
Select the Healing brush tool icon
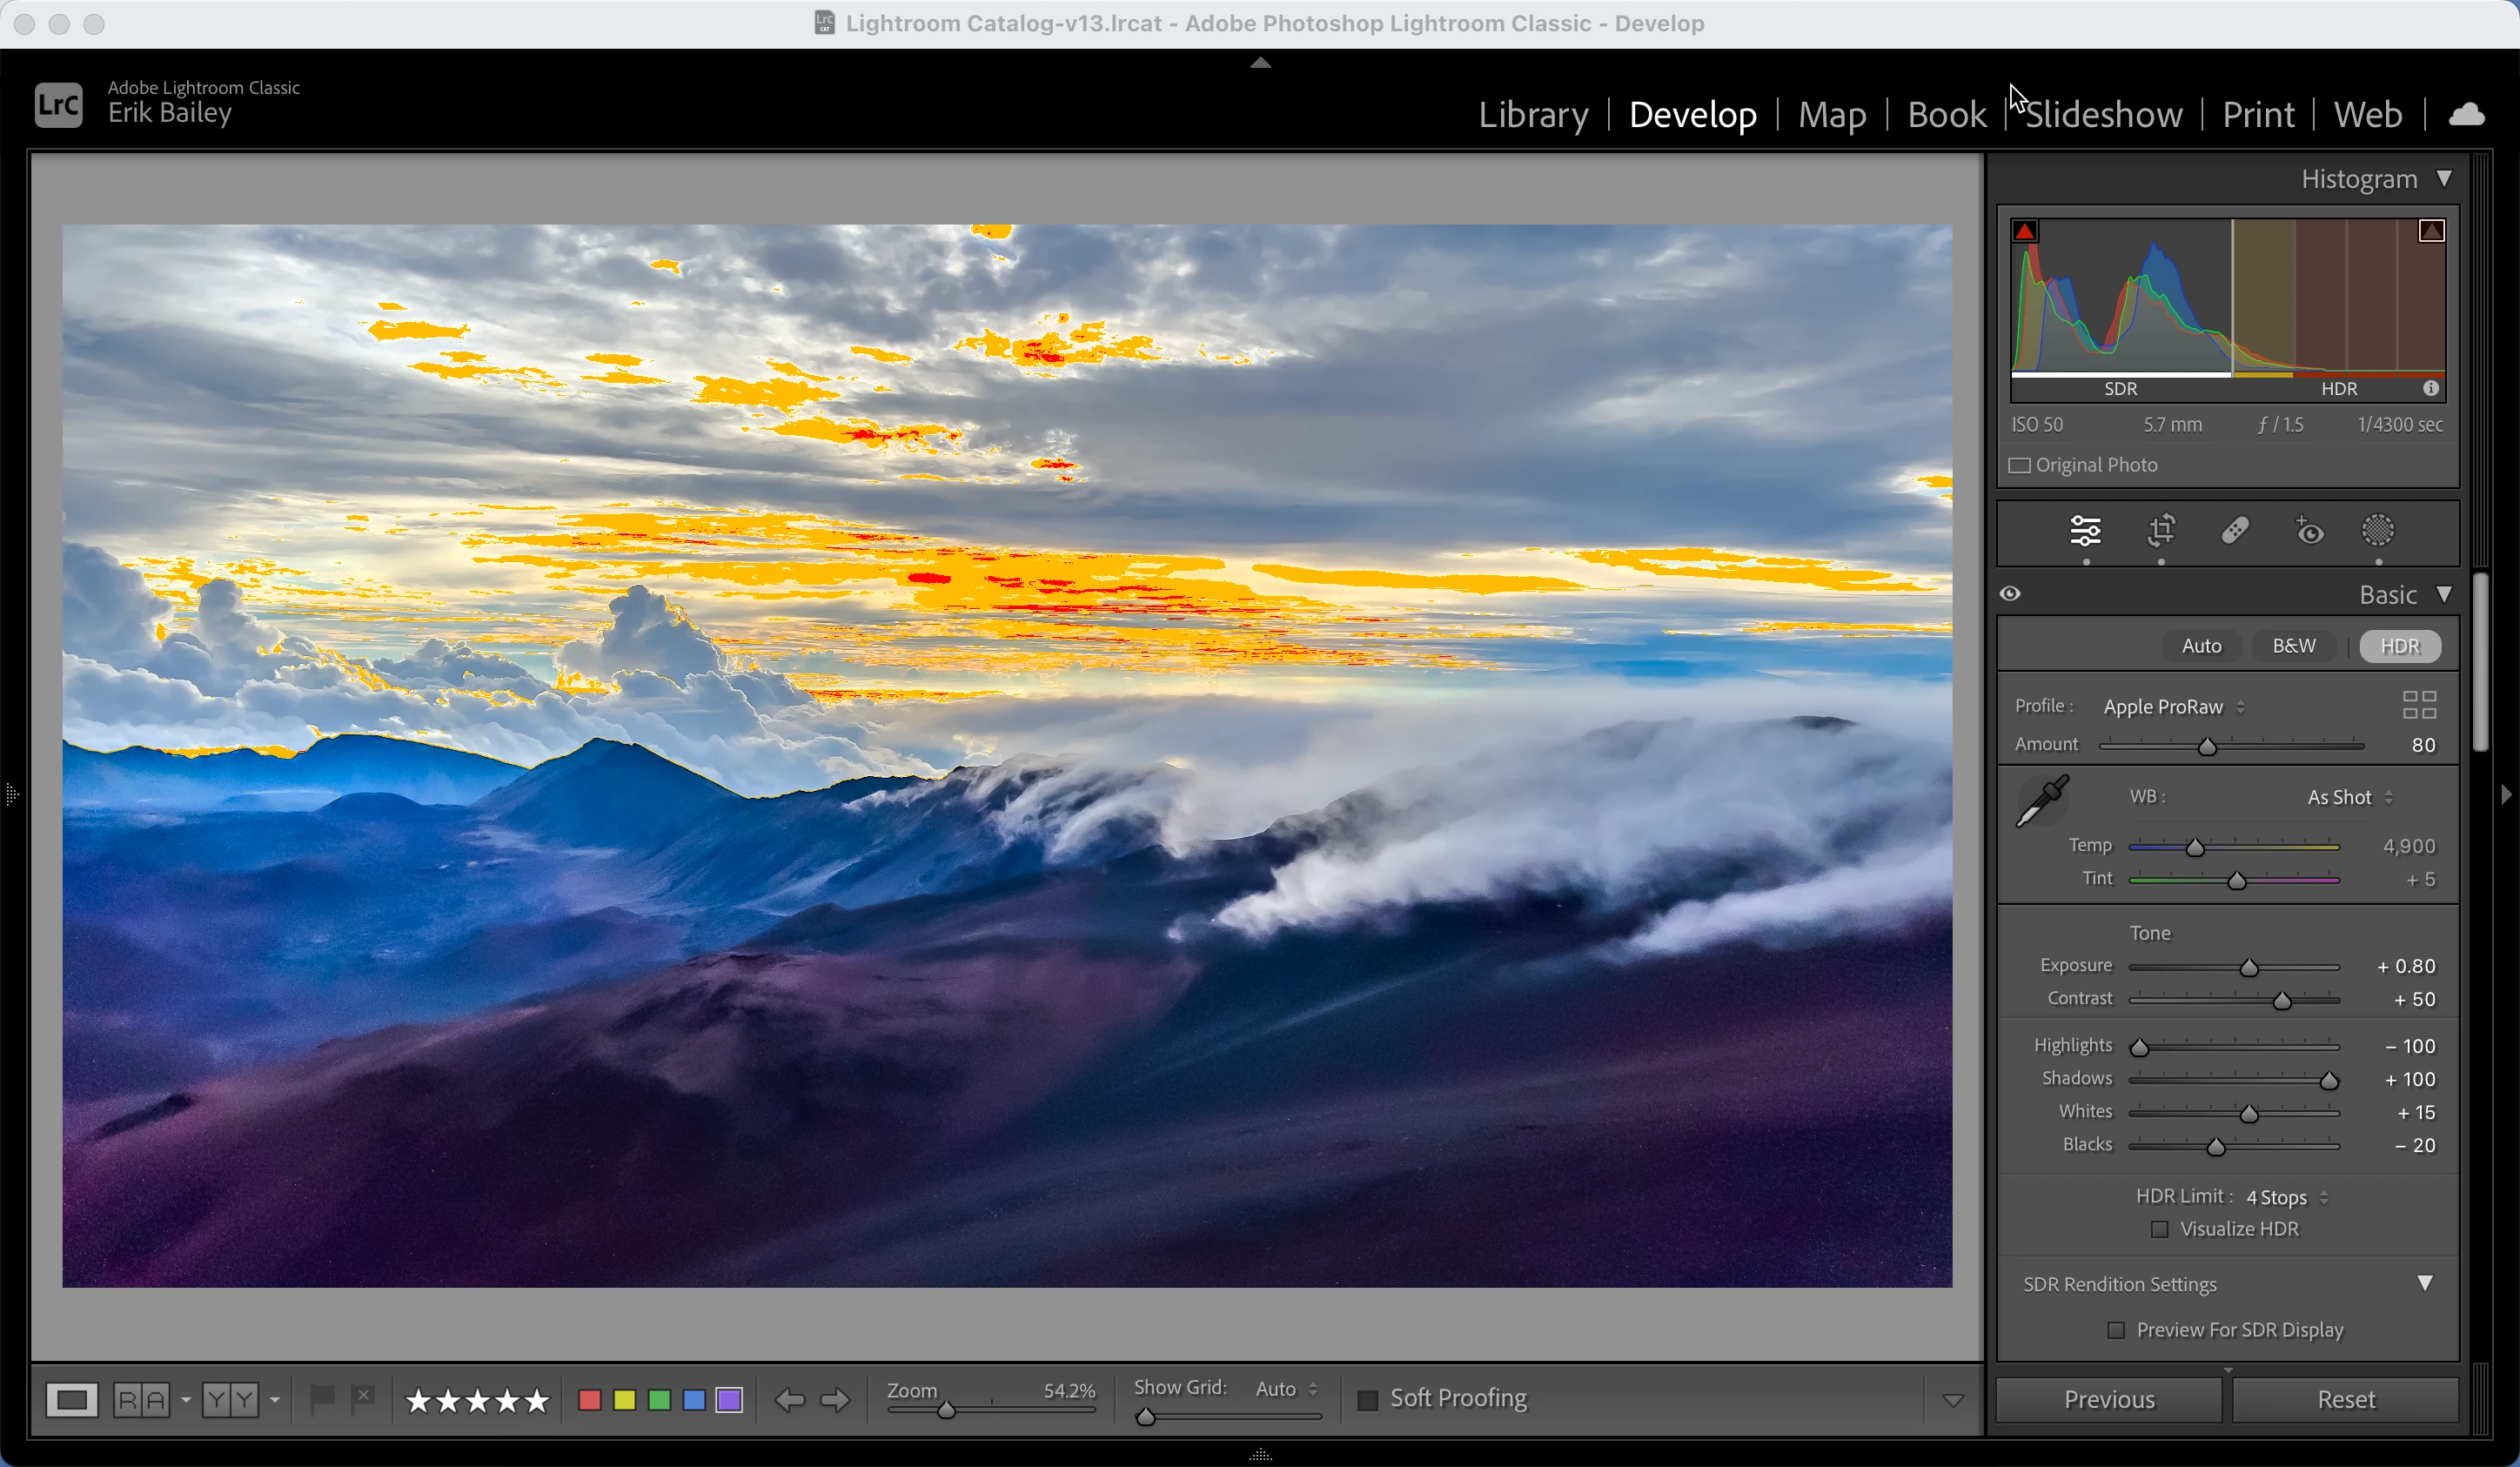coord(2235,530)
